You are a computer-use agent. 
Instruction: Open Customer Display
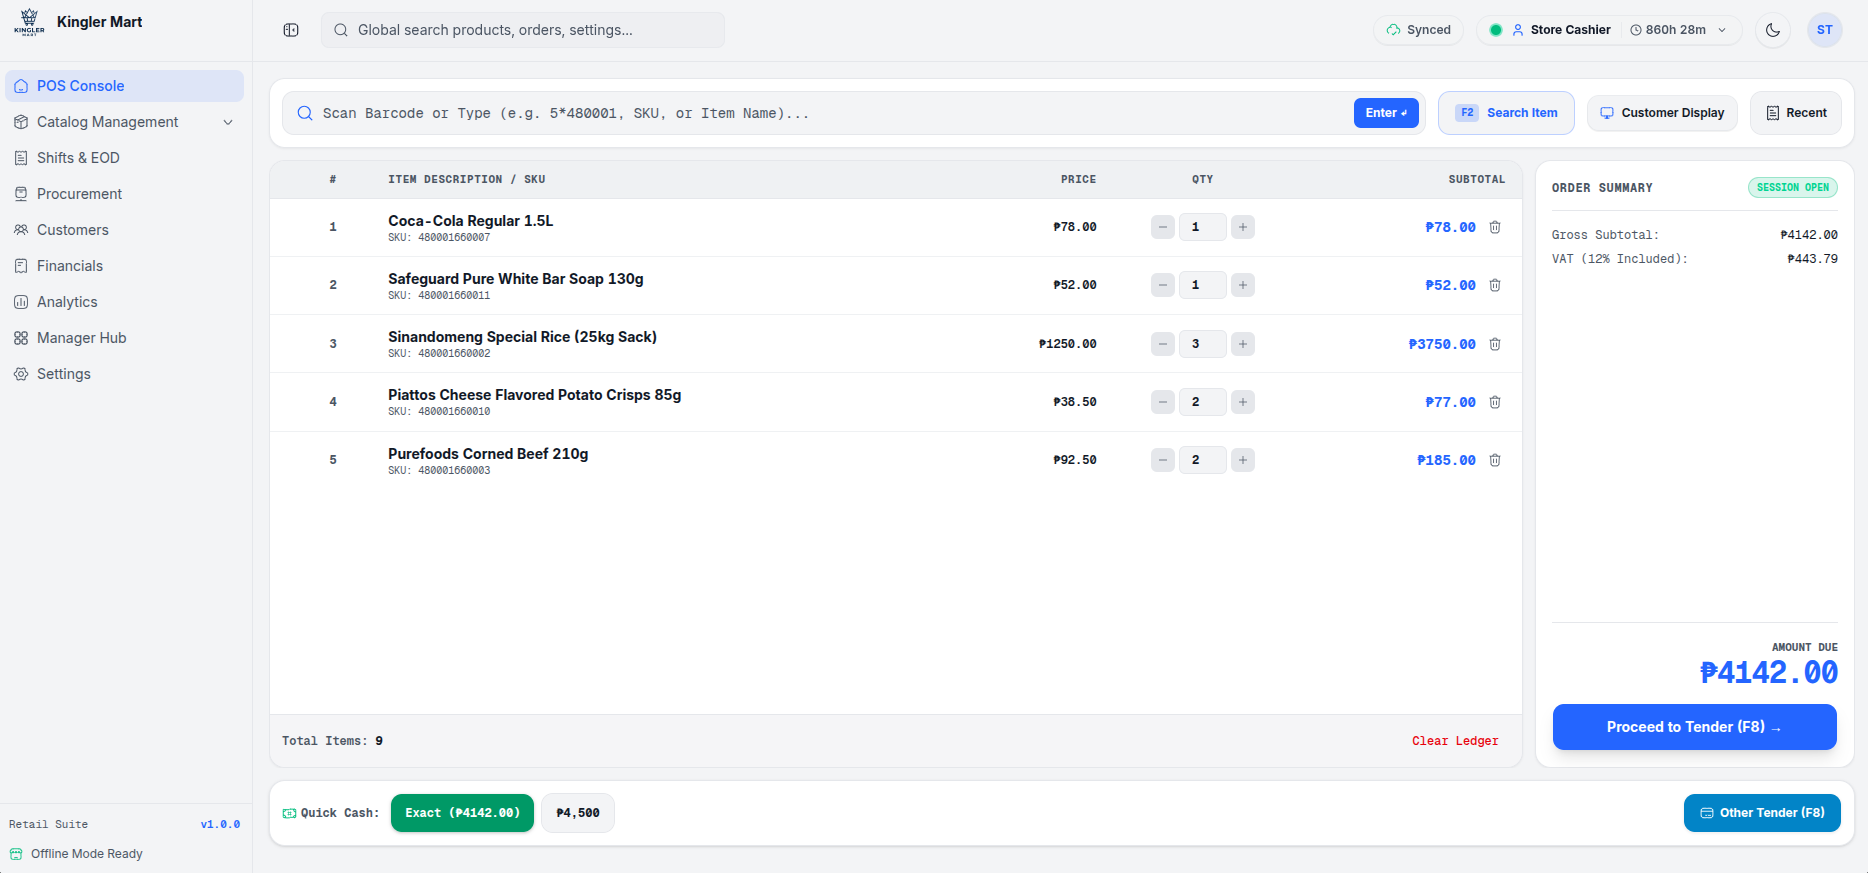pyautogui.click(x=1662, y=113)
